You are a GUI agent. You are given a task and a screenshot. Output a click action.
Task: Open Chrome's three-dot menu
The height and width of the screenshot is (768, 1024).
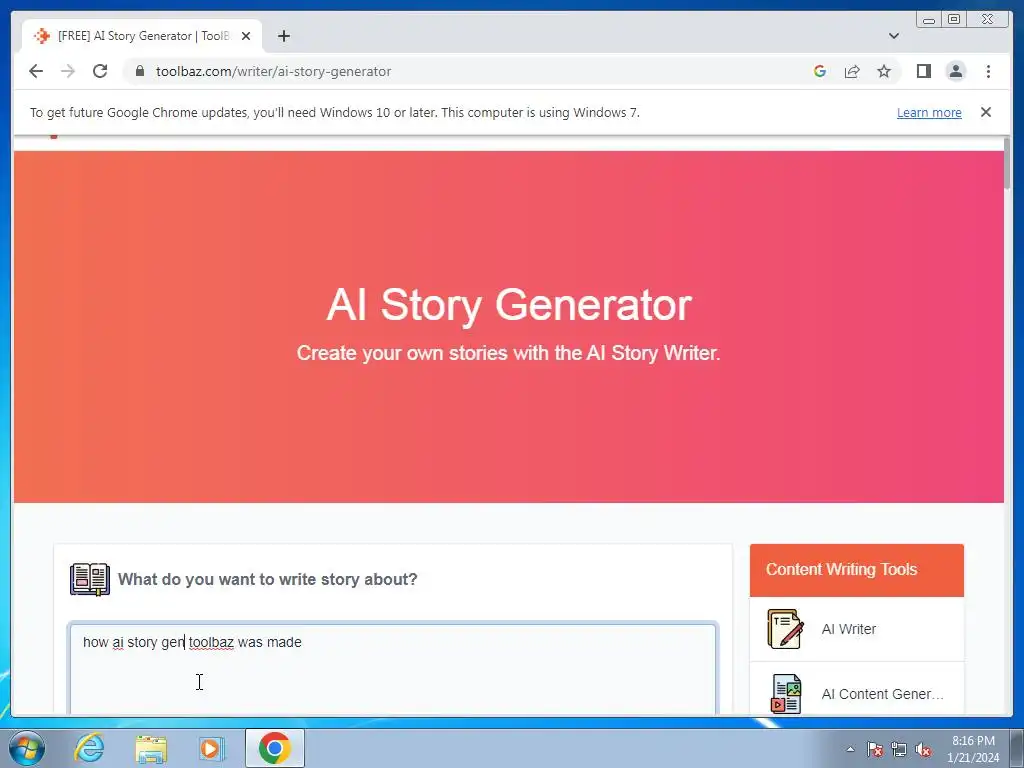click(988, 71)
